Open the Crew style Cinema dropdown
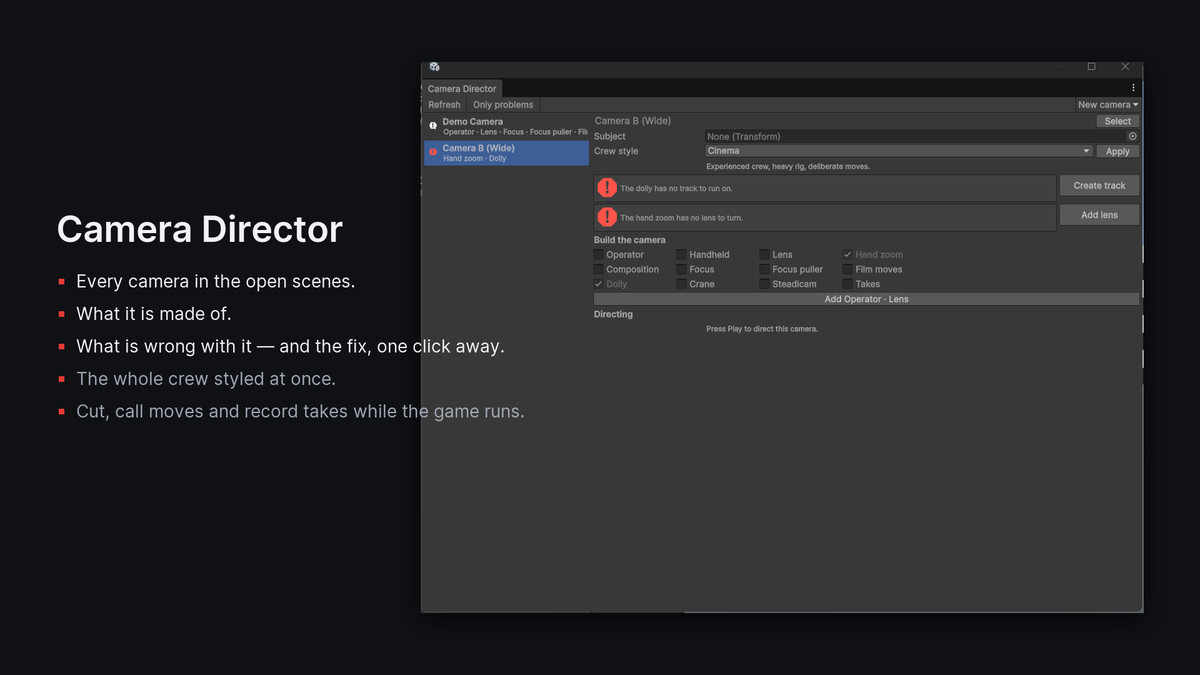 pyautogui.click(x=899, y=151)
